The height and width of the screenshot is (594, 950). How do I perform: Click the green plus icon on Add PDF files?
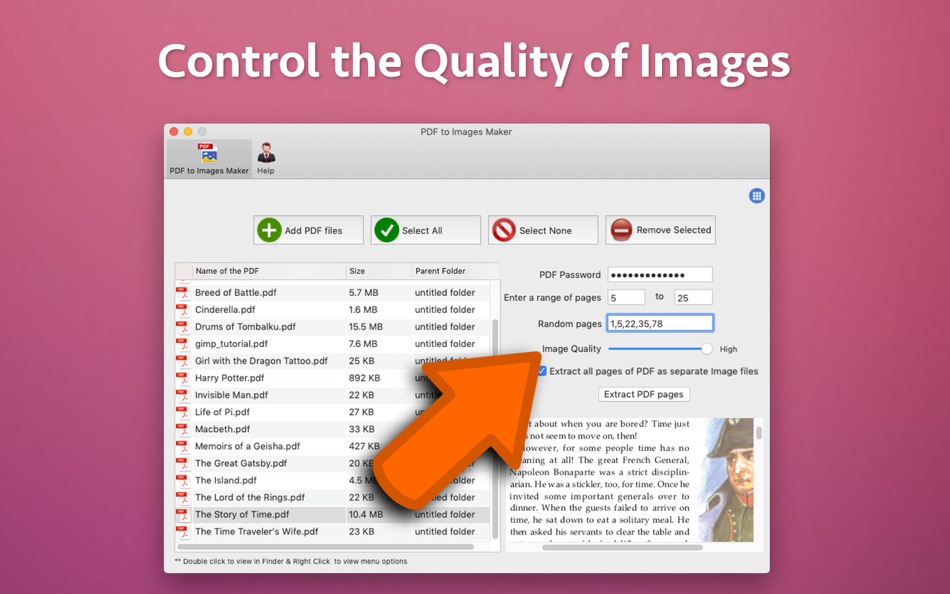[x=268, y=229]
